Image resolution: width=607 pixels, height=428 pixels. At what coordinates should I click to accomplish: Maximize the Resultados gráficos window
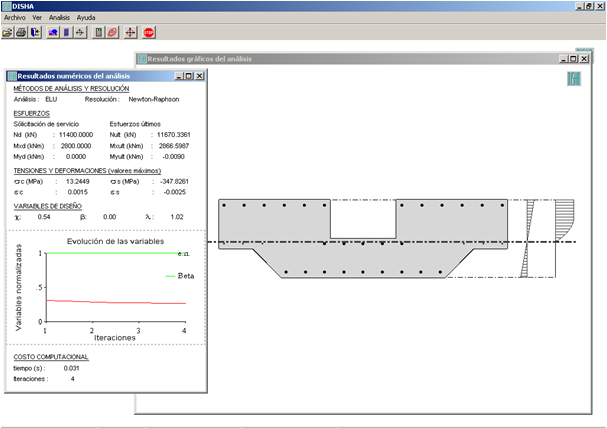[x=573, y=59]
